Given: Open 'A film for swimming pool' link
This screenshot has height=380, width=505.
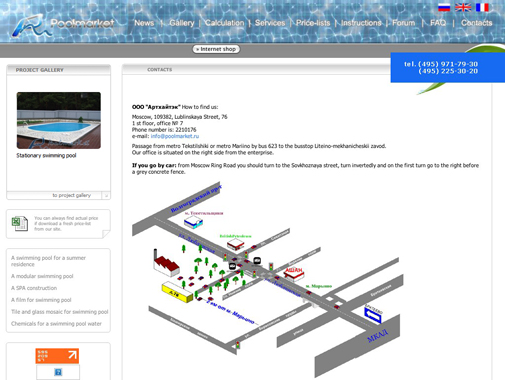Looking at the screenshot, I should pyautogui.click(x=41, y=300).
